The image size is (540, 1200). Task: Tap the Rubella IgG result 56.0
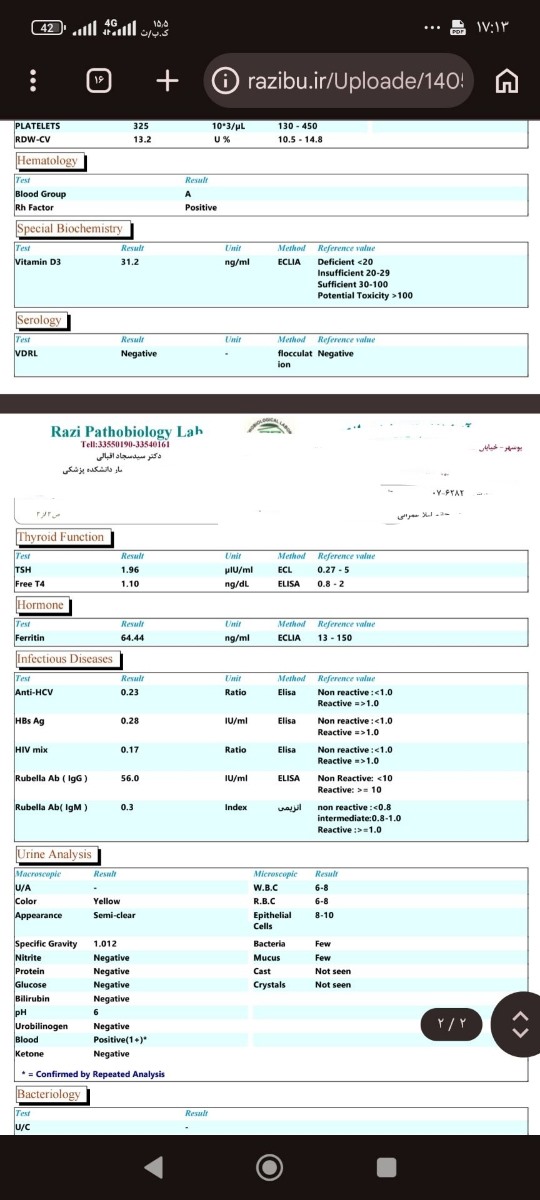pyautogui.click(x=130, y=777)
